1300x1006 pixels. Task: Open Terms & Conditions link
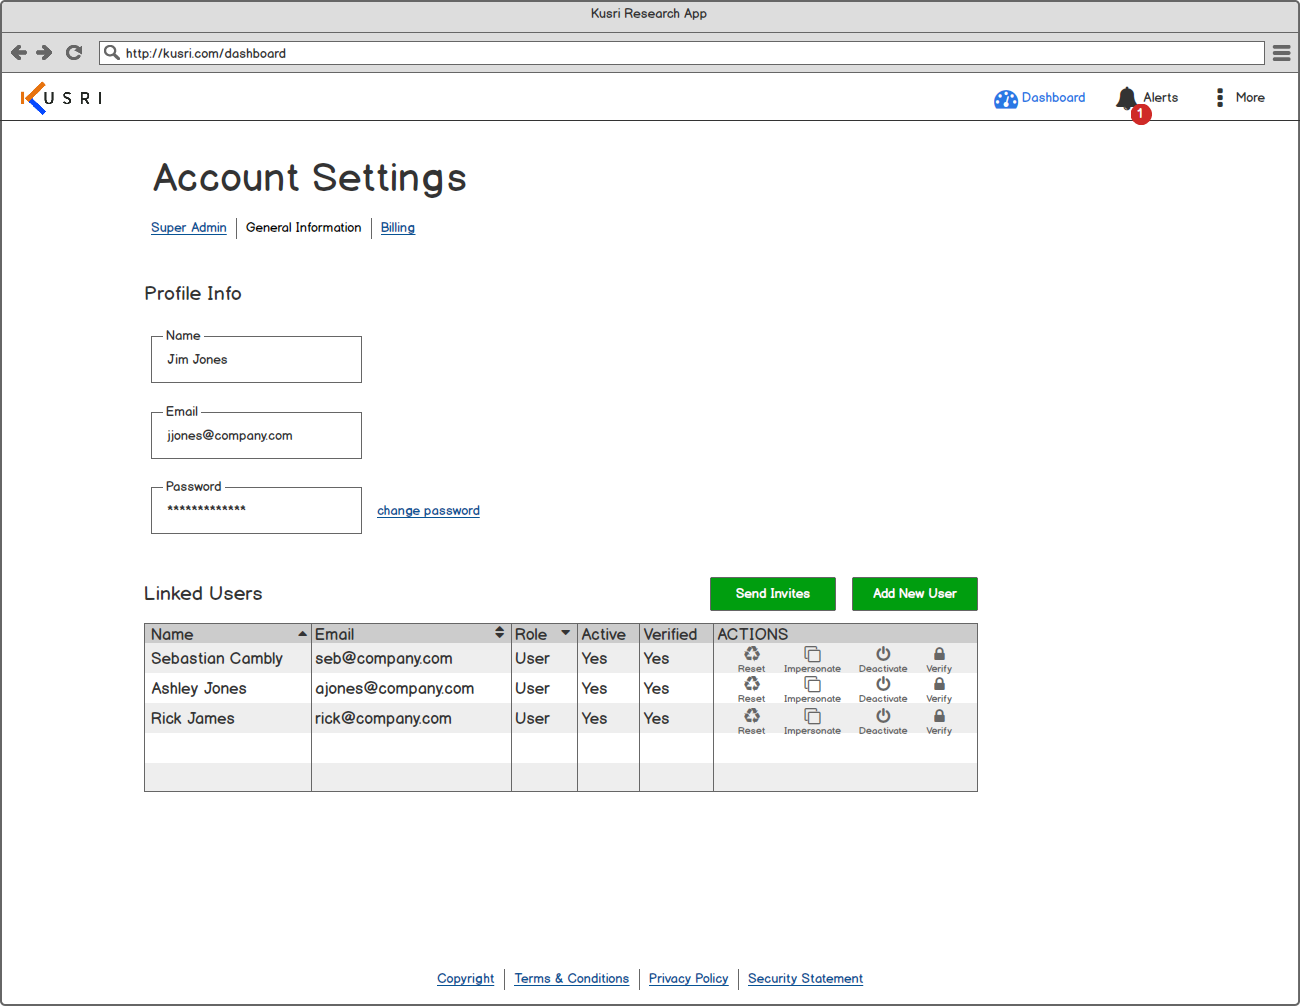coord(572,979)
